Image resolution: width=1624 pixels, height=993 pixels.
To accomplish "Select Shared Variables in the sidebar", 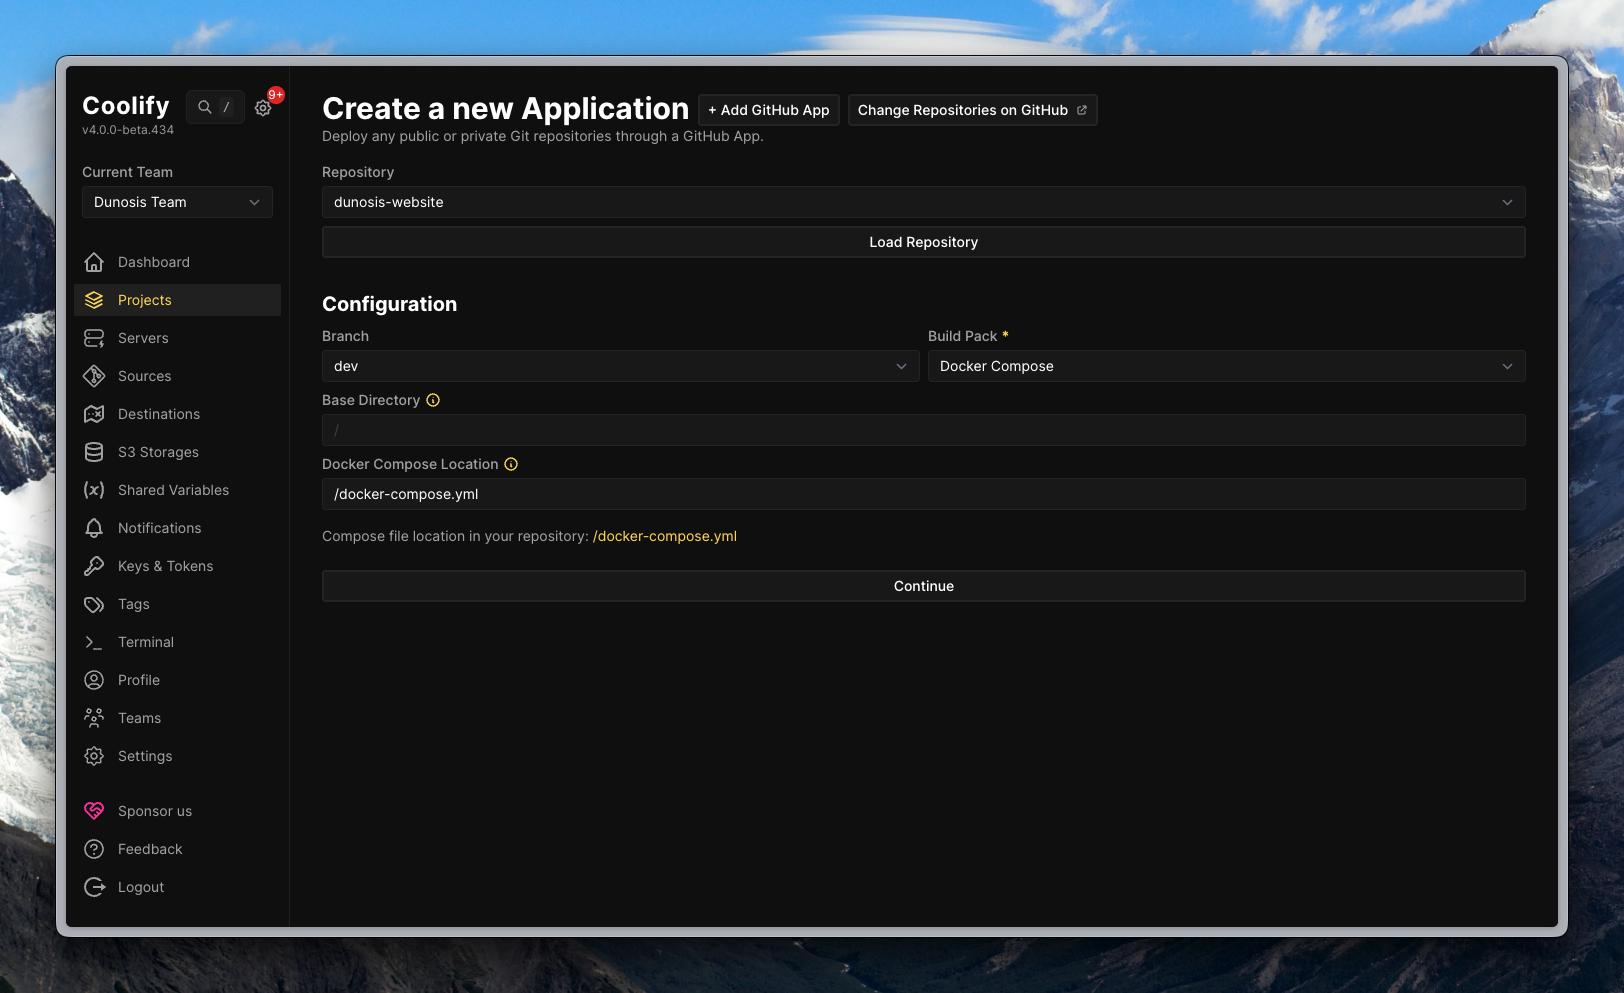I will click(x=173, y=490).
